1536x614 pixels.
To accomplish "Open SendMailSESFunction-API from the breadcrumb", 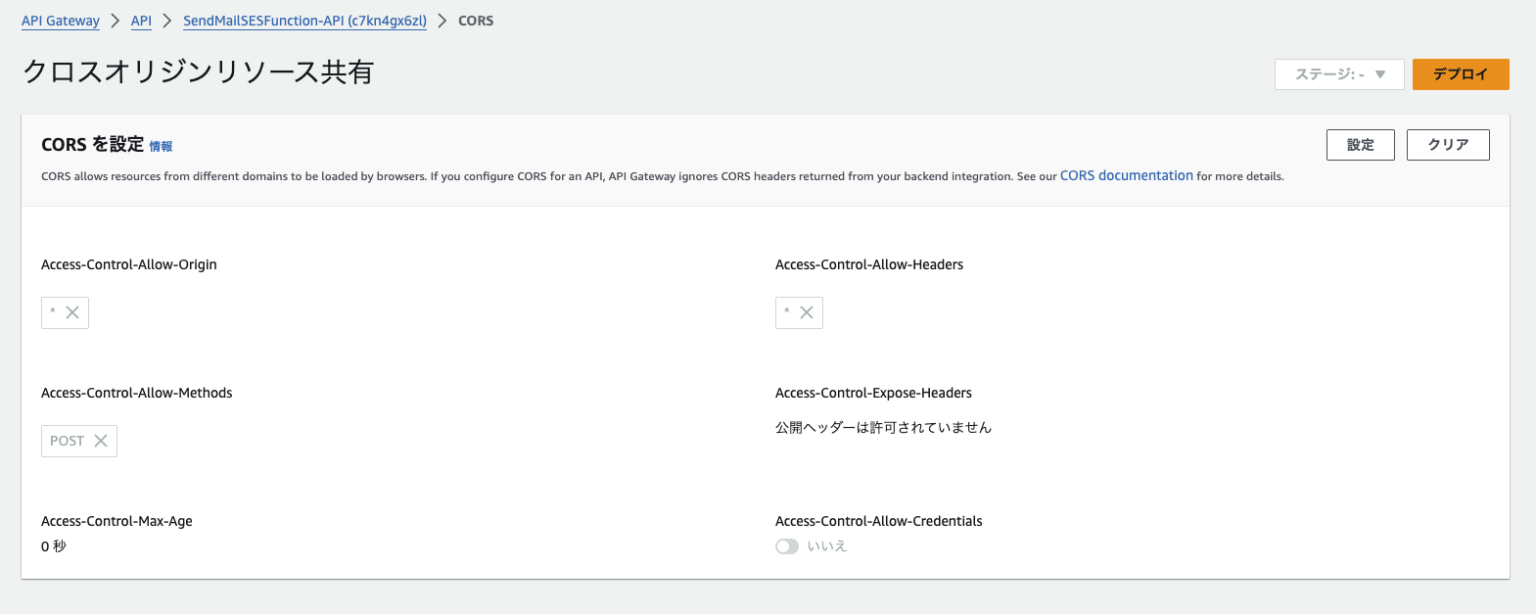I will (x=304, y=20).
